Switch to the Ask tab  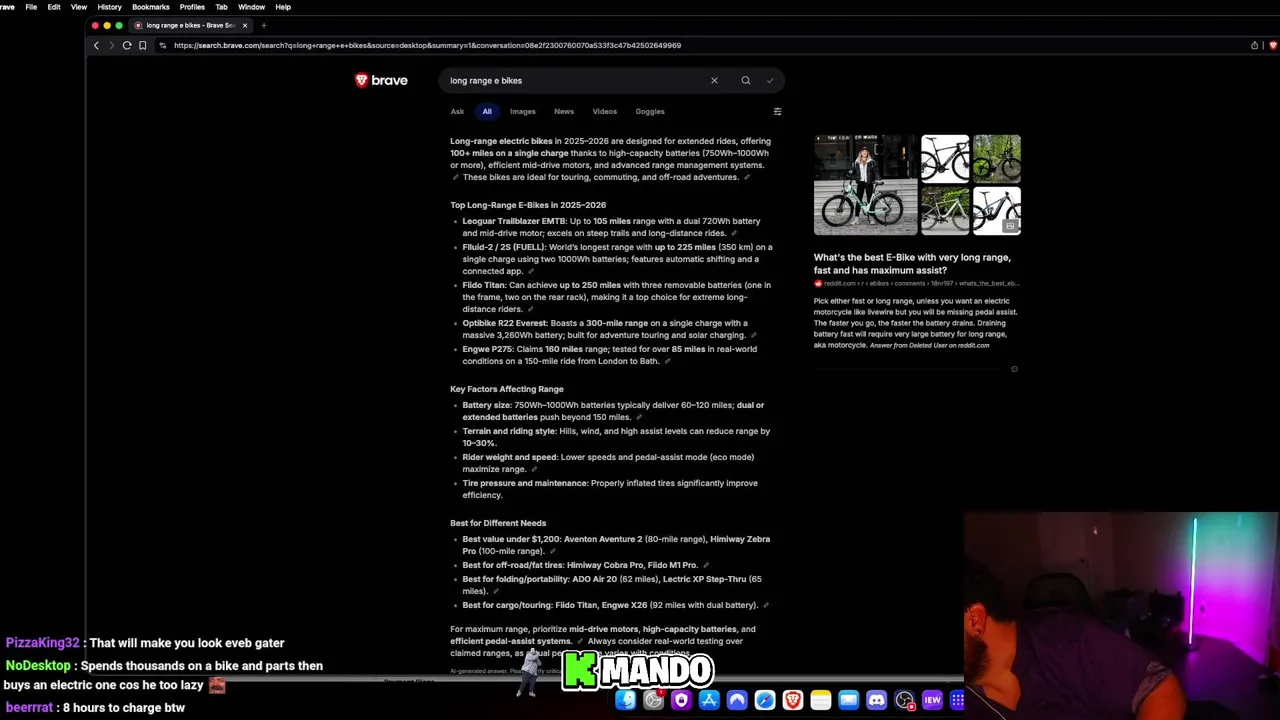coord(457,111)
